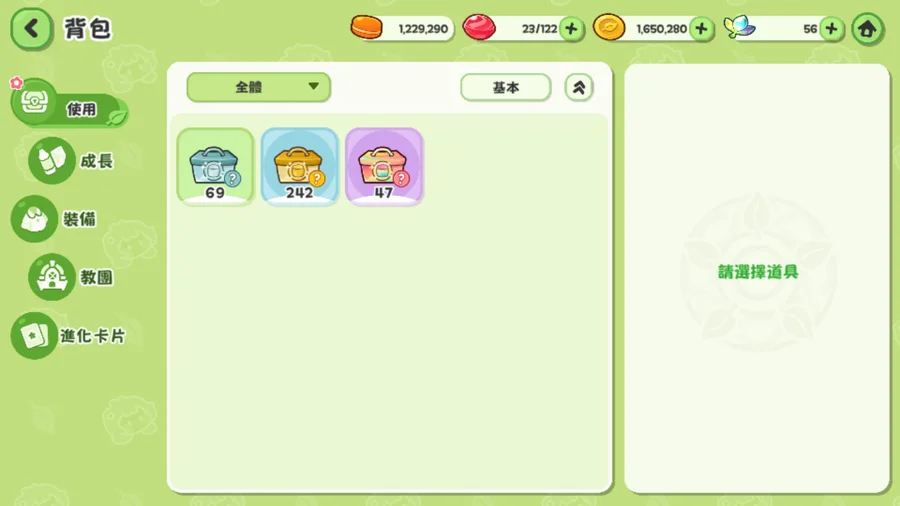Click the butterfly currency icon
Image resolution: width=900 pixels, height=506 pixels.
[739, 27]
